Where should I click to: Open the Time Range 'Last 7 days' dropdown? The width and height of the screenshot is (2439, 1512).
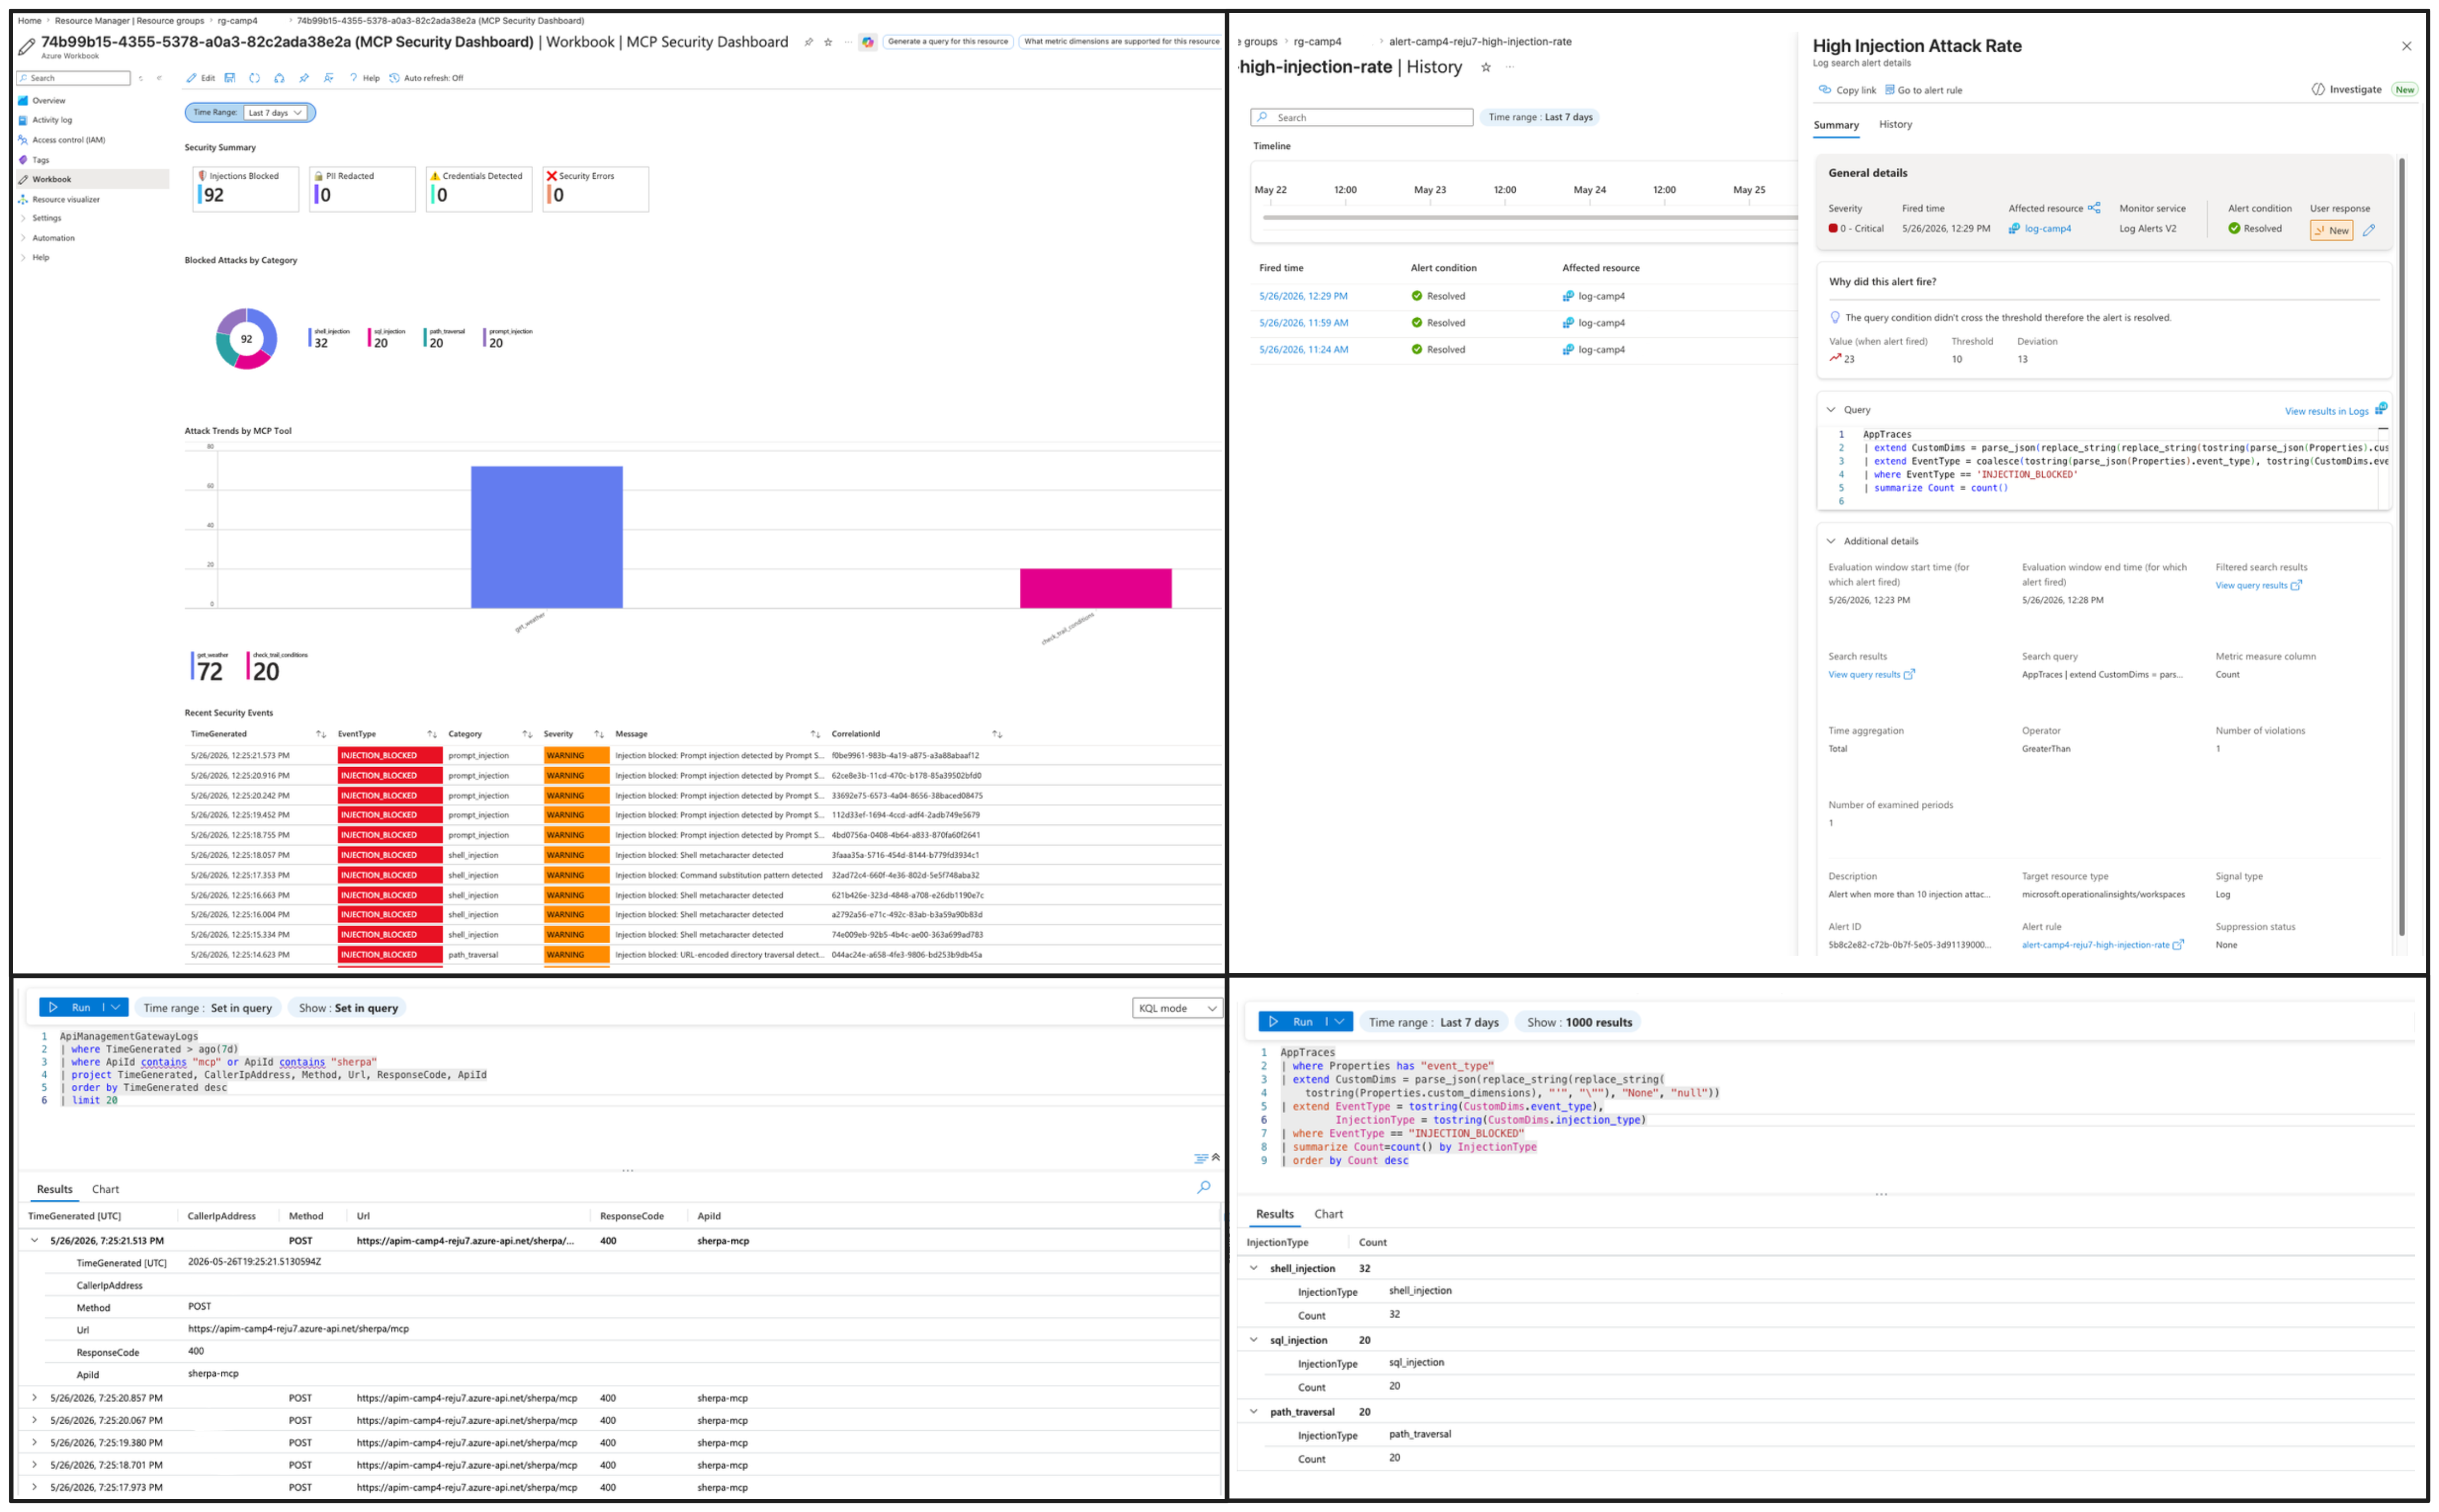click(275, 113)
